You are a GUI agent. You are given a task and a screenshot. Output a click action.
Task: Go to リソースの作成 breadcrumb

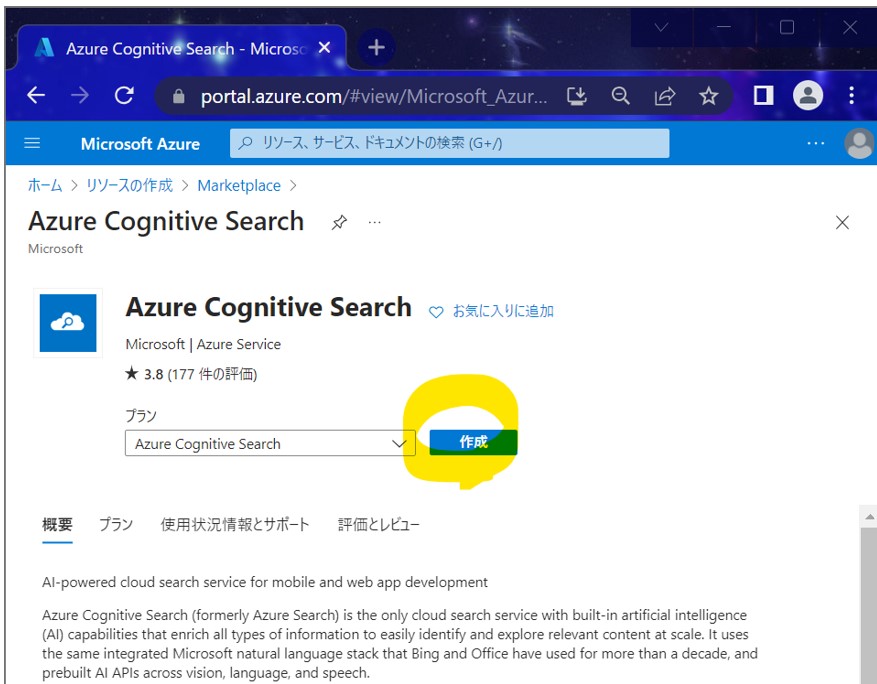coord(129,185)
